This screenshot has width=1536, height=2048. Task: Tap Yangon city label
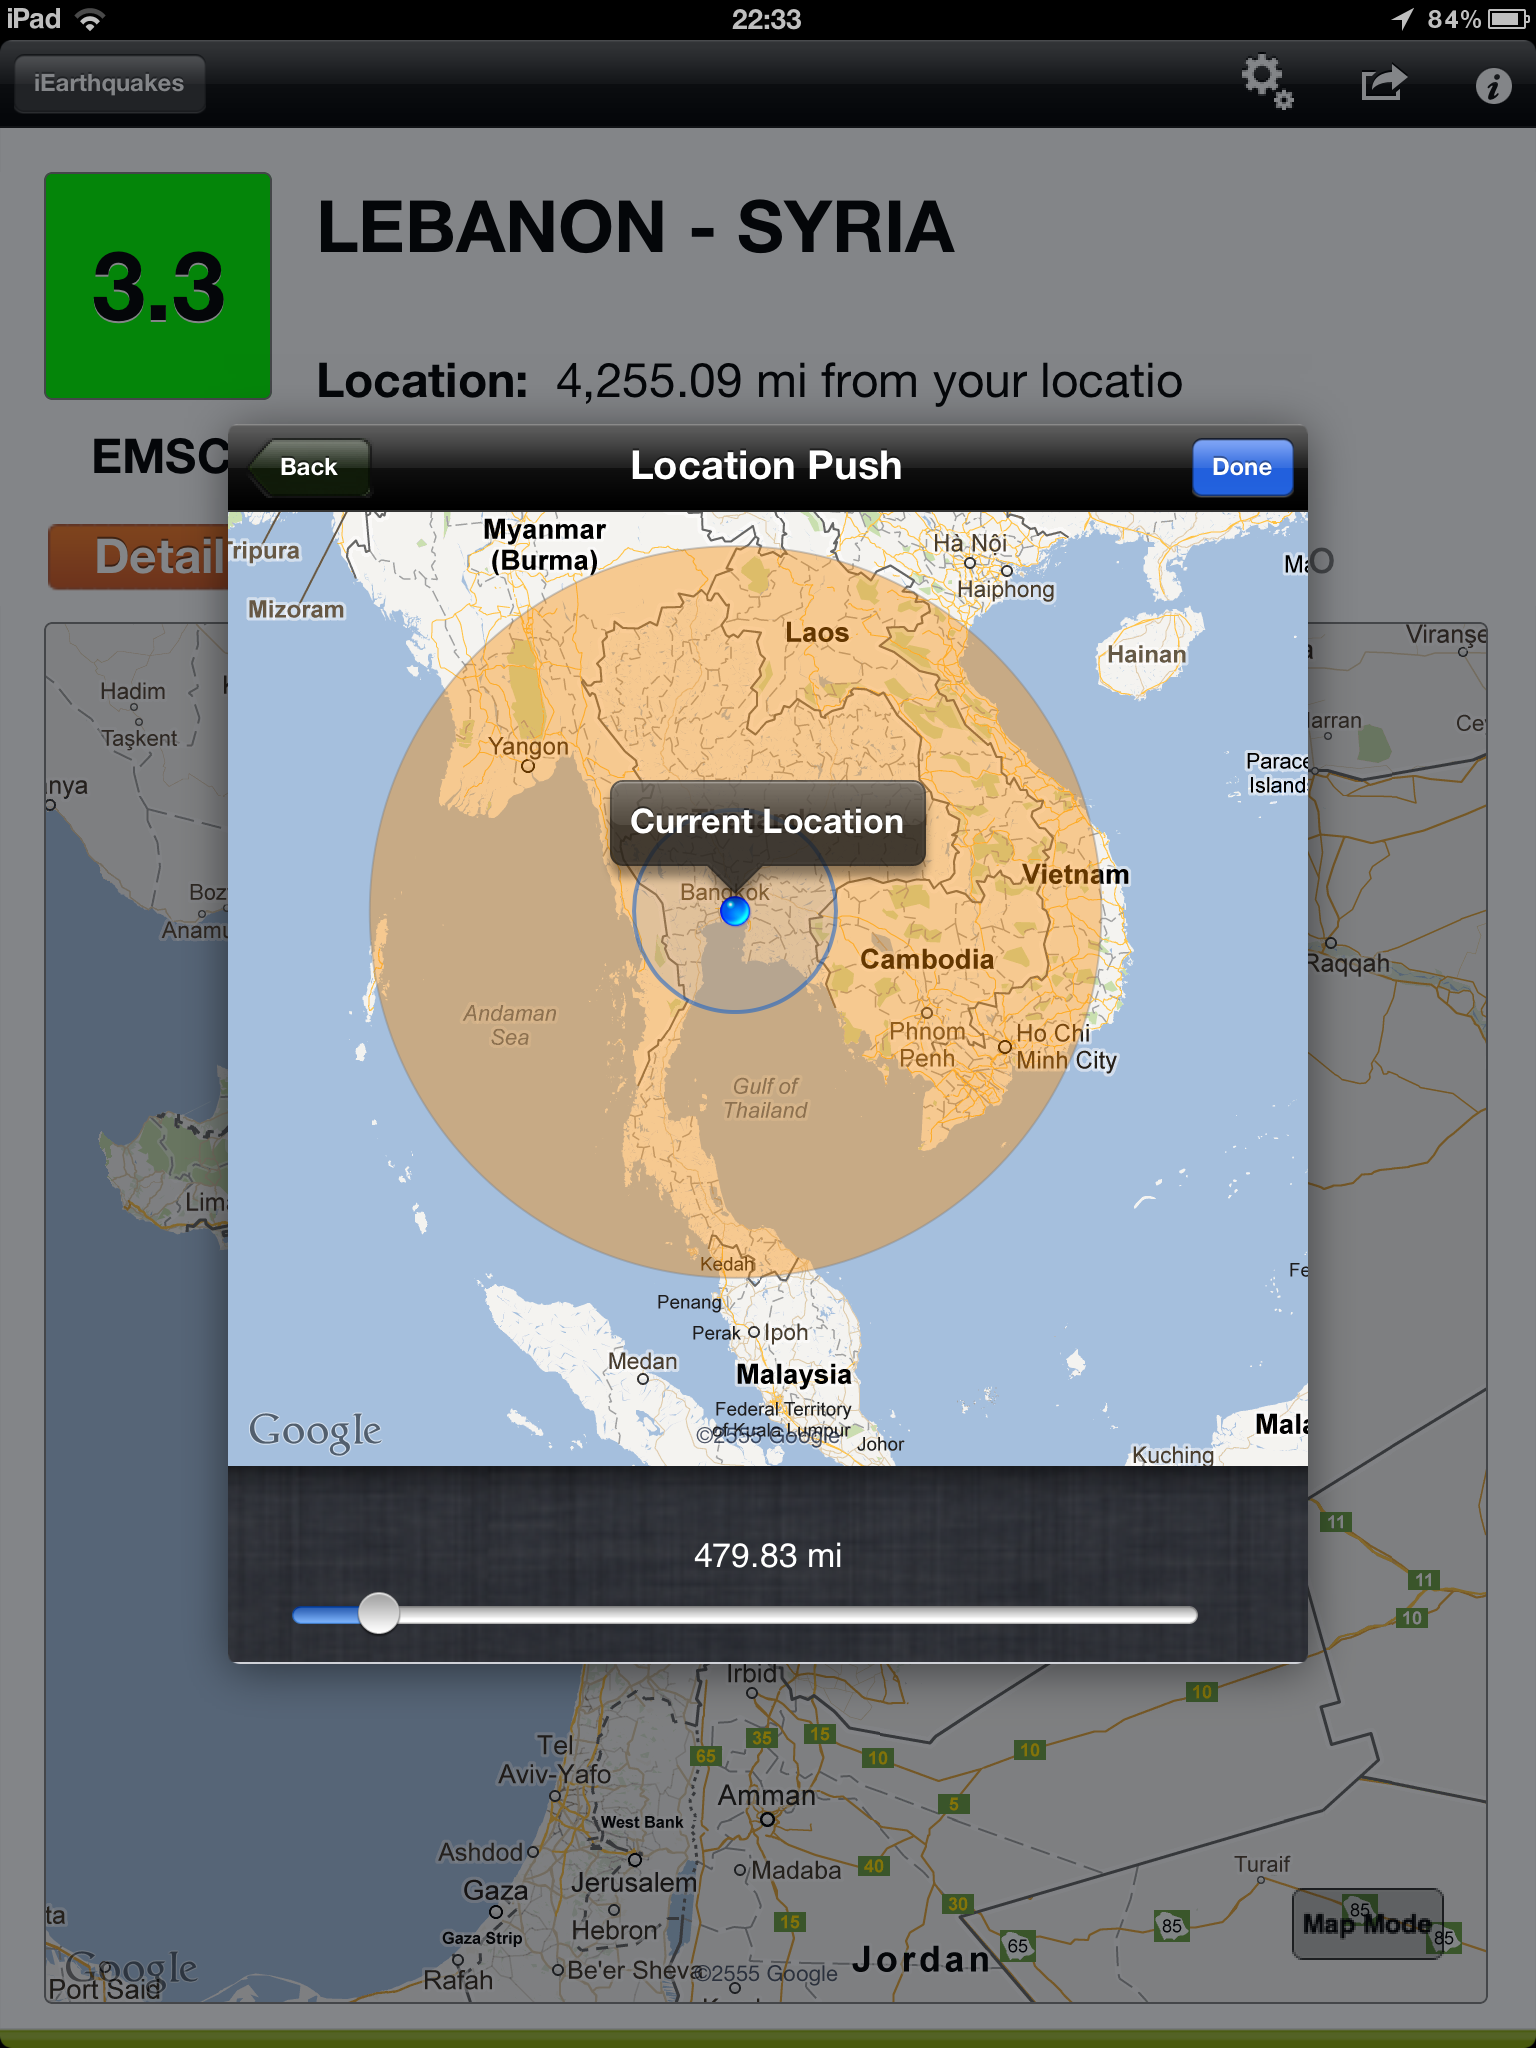[528, 746]
